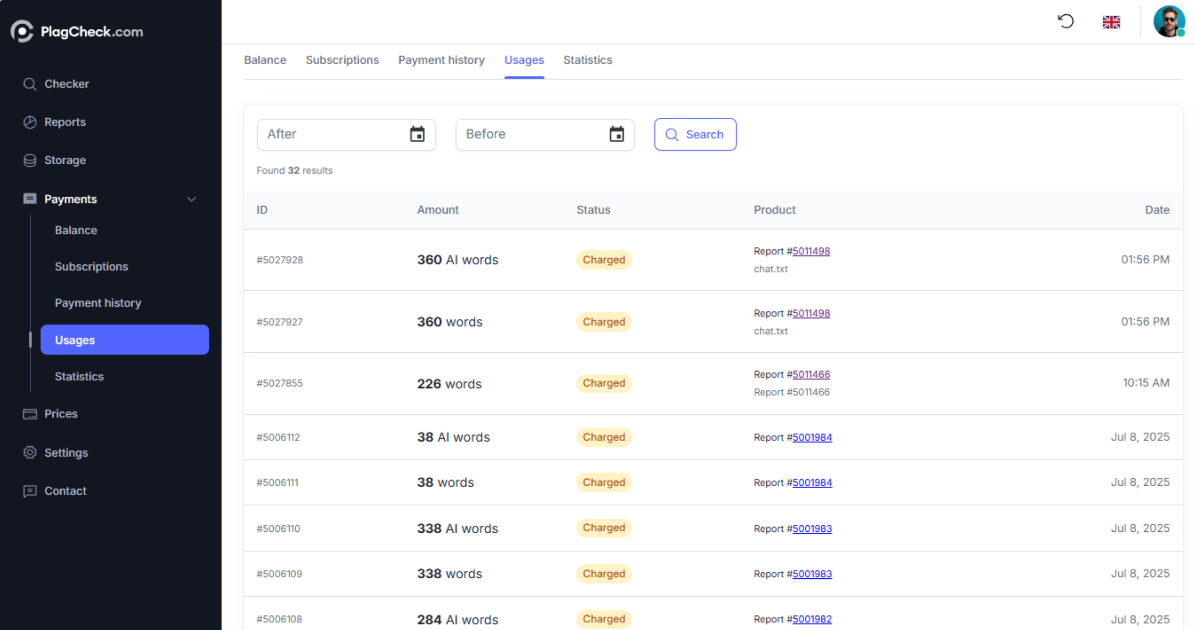Screen dimensions: 1195x630
Task: Select Usages in the Payments submenu
Action: coord(77,339)
